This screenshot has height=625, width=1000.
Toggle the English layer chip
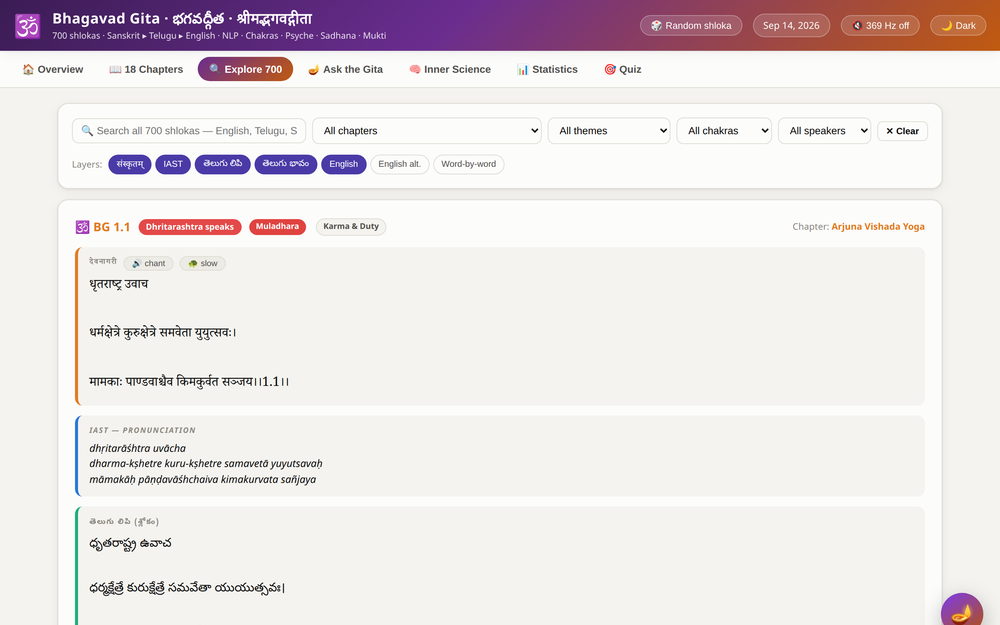coord(344,164)
